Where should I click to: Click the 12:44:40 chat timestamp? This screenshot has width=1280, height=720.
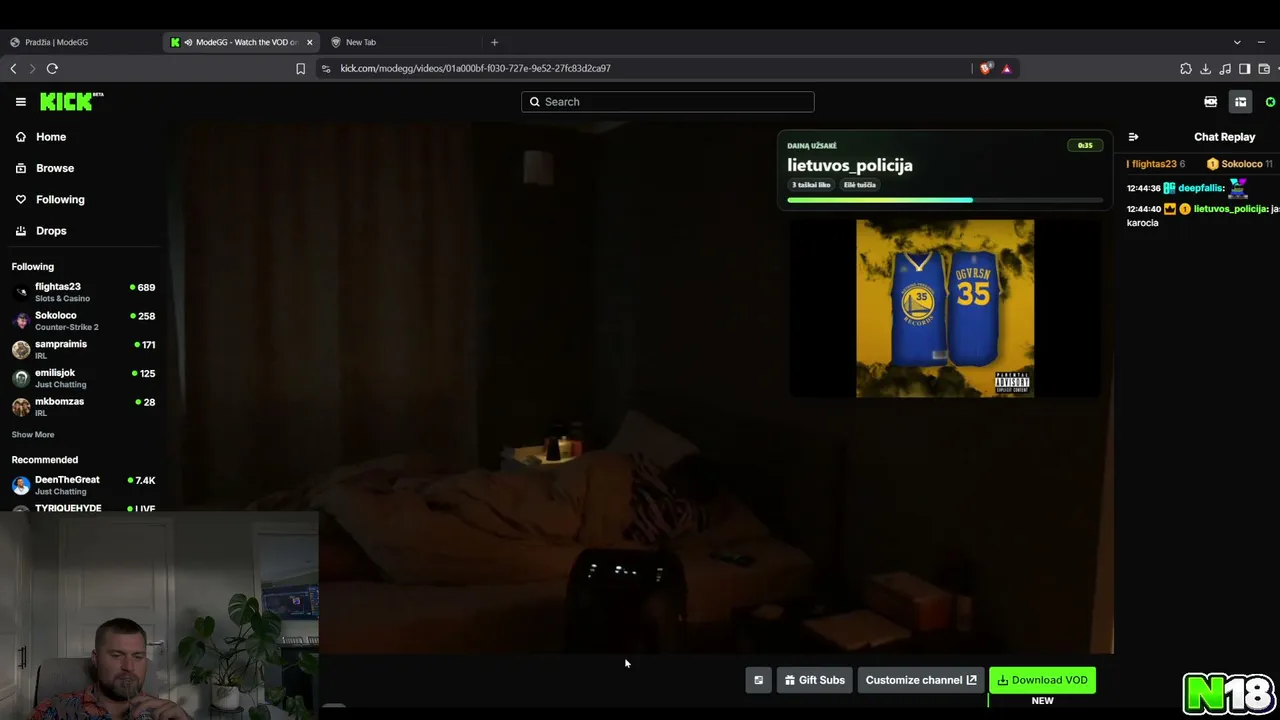point(1143,209)
